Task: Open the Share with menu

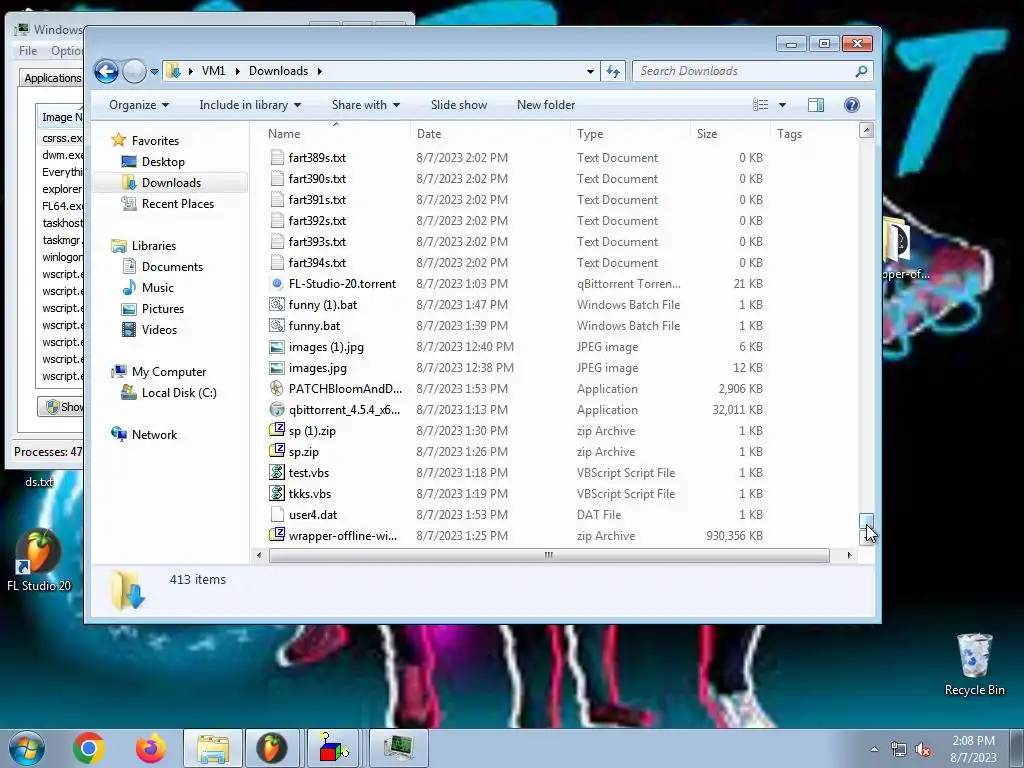Action: (x=366, y=105)
